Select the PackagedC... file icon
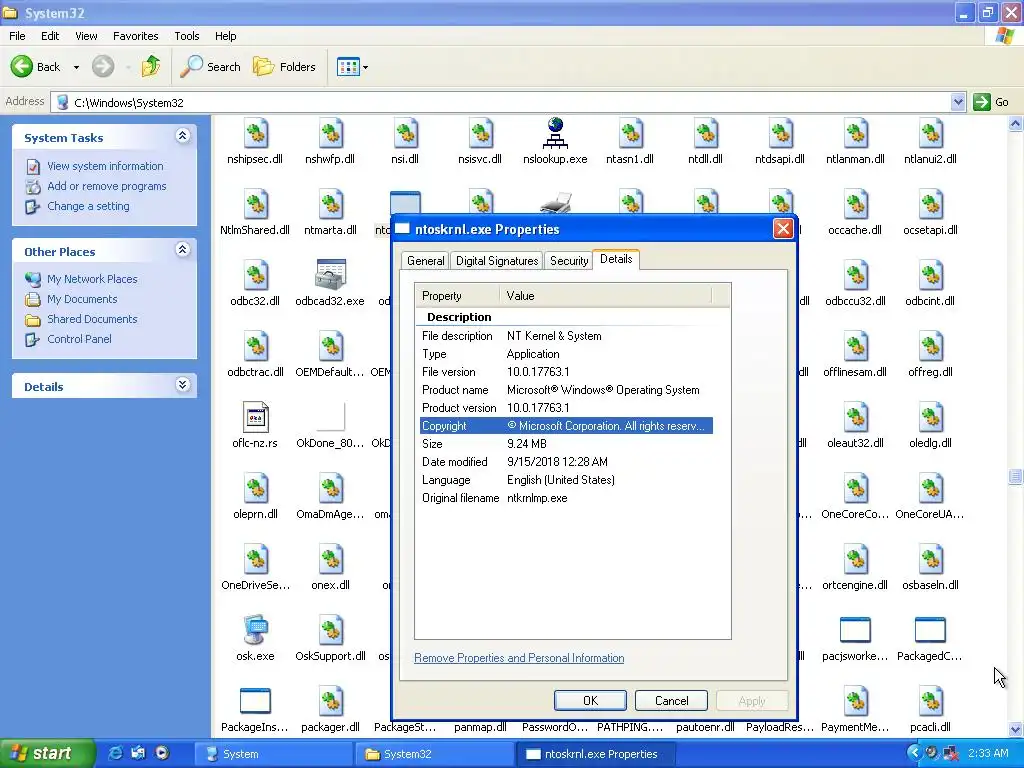The image size is (1024, 768). point(930,630)
